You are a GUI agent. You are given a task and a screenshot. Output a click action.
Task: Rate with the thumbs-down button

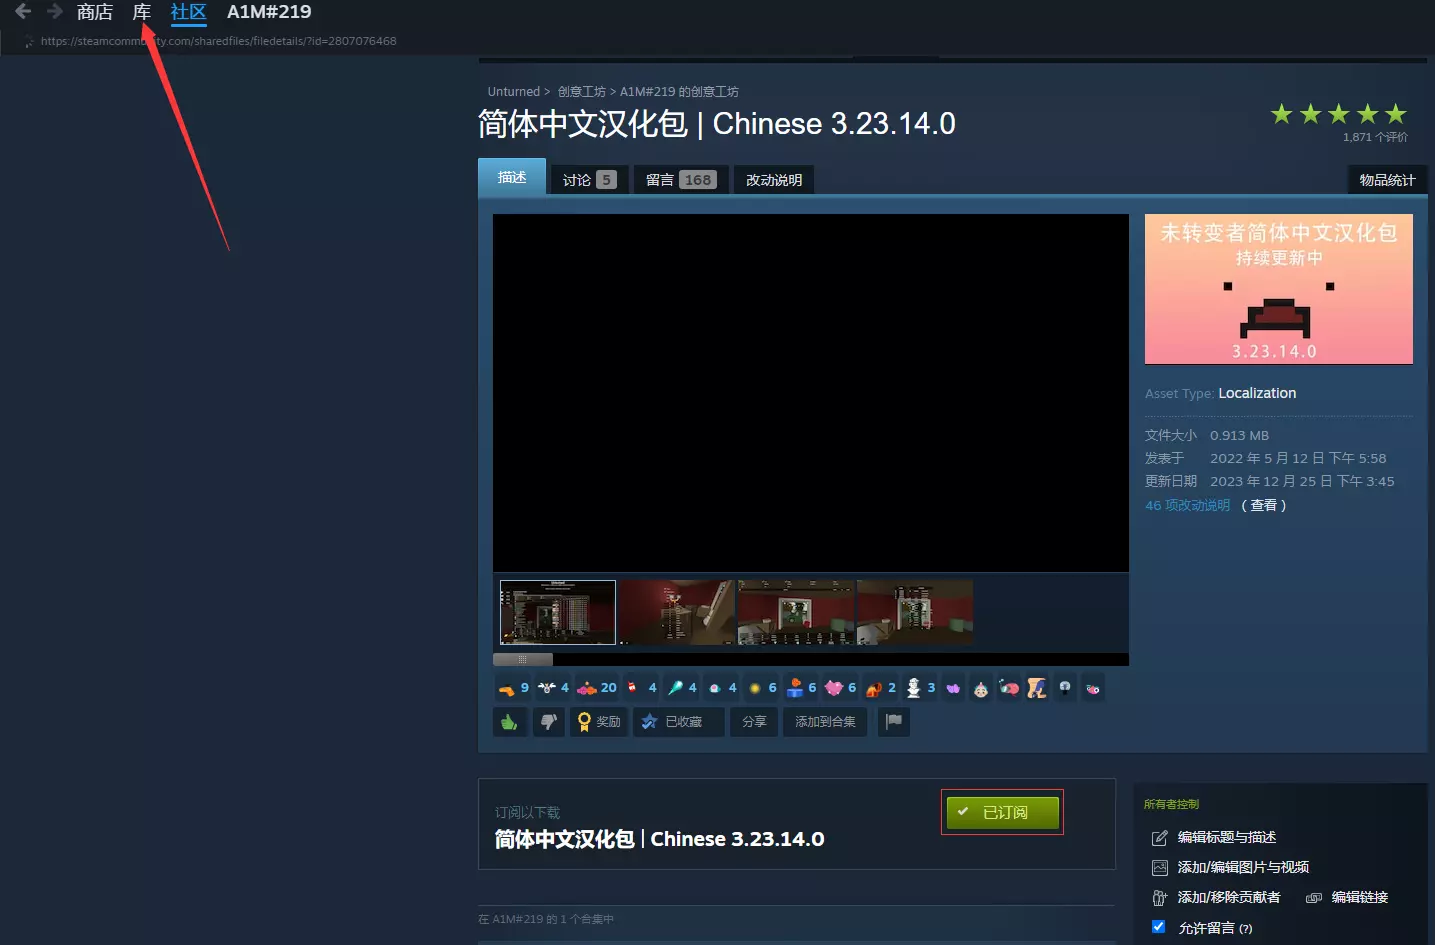[x=549, y=722]
